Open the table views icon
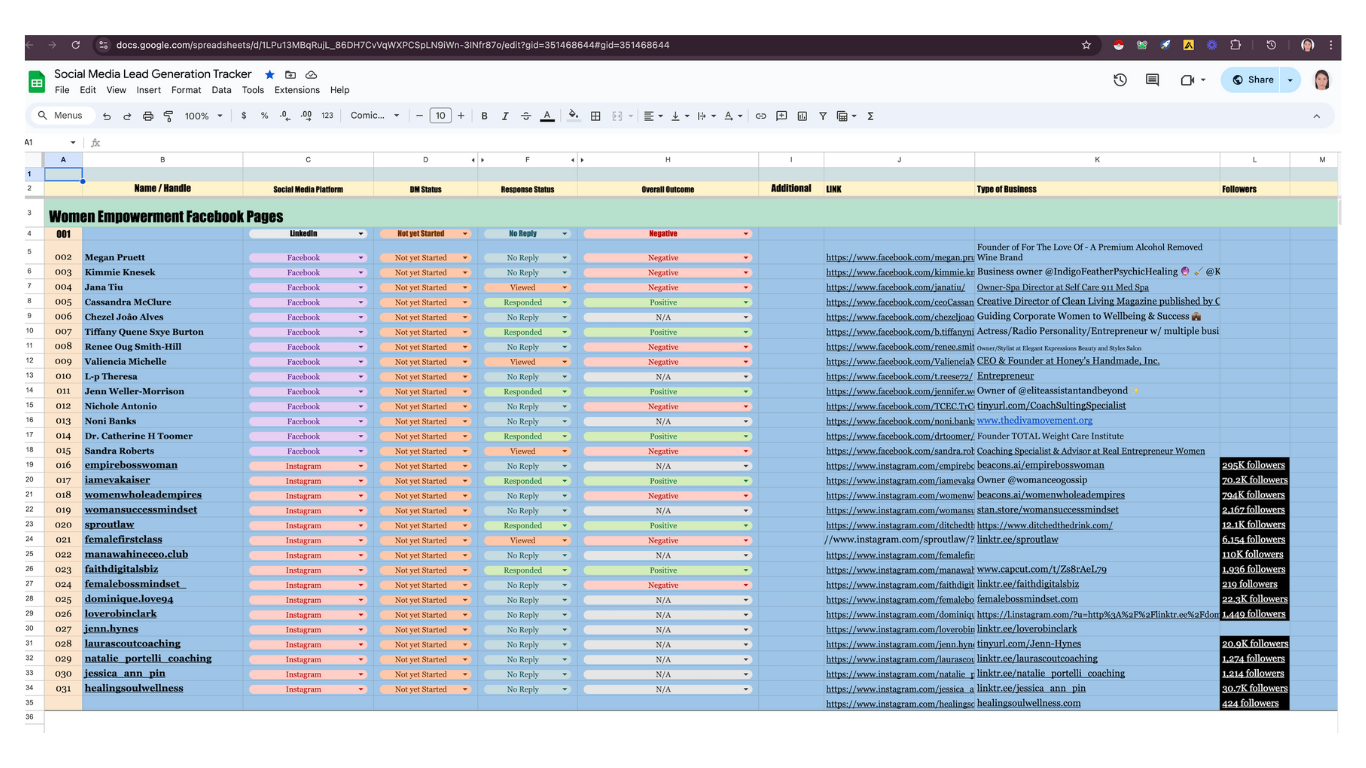 (x=845, y=116)
